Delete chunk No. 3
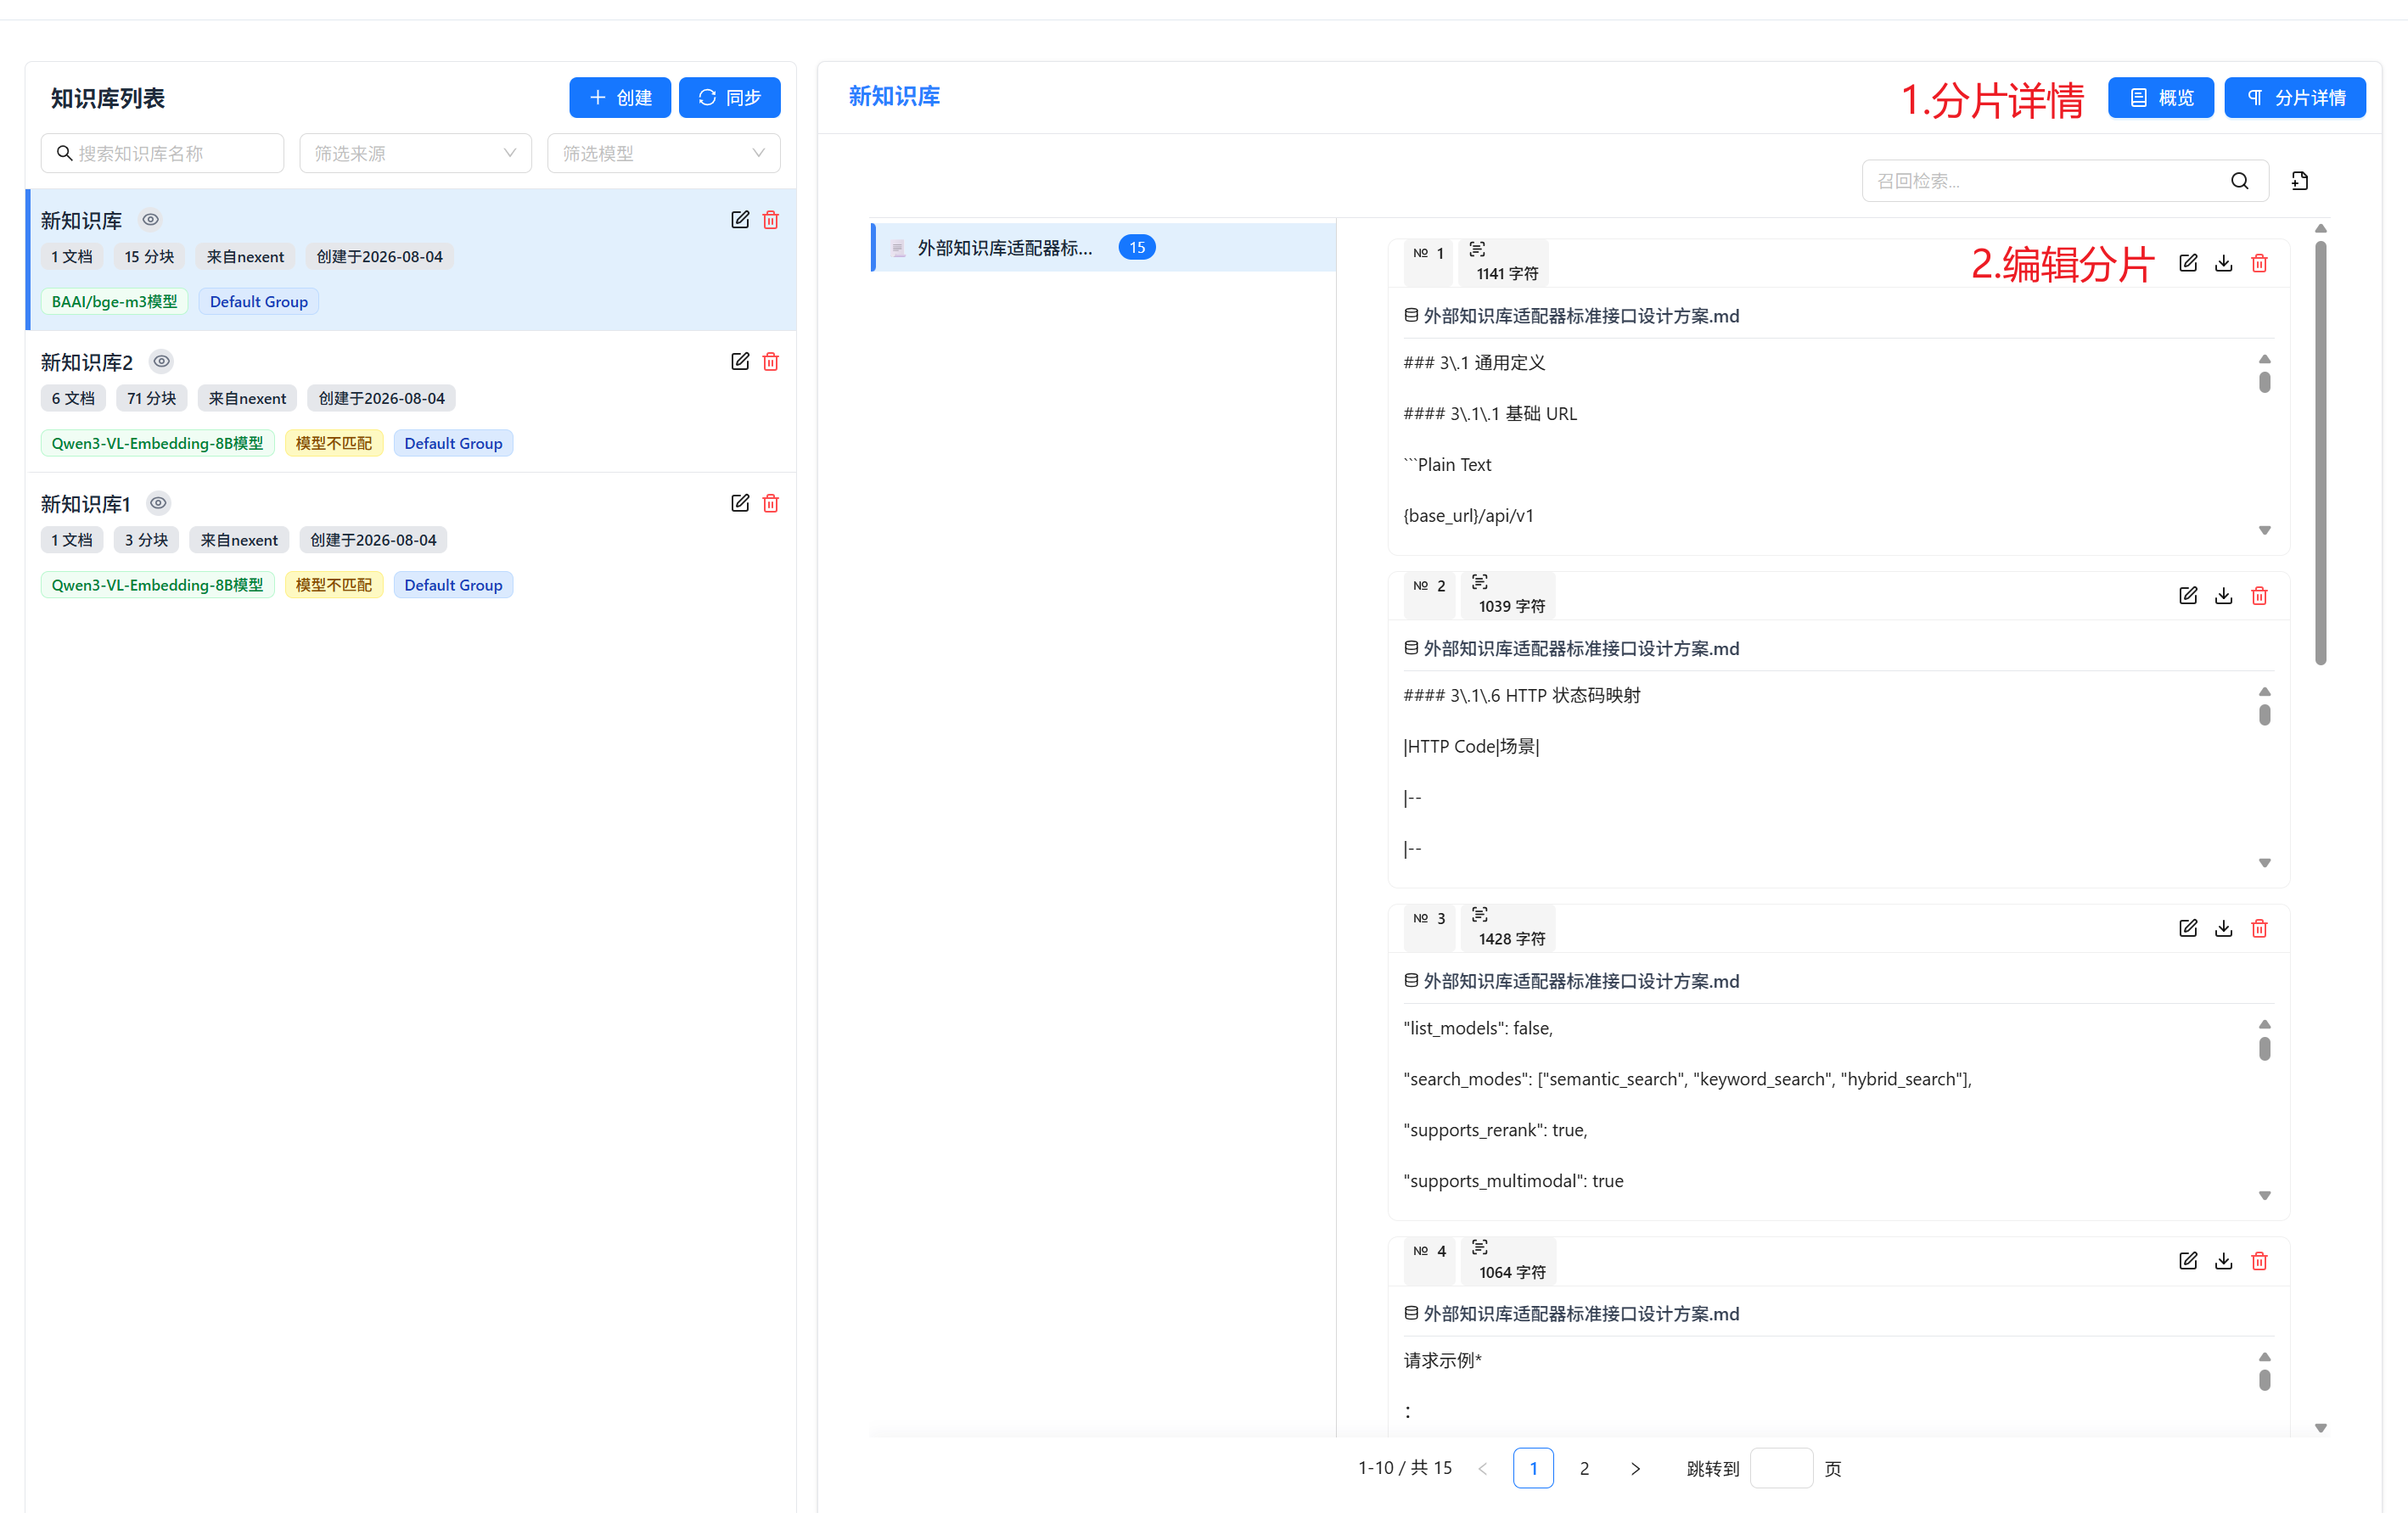Viewport: 2408px width, 1513px height. pos(2259,929)
